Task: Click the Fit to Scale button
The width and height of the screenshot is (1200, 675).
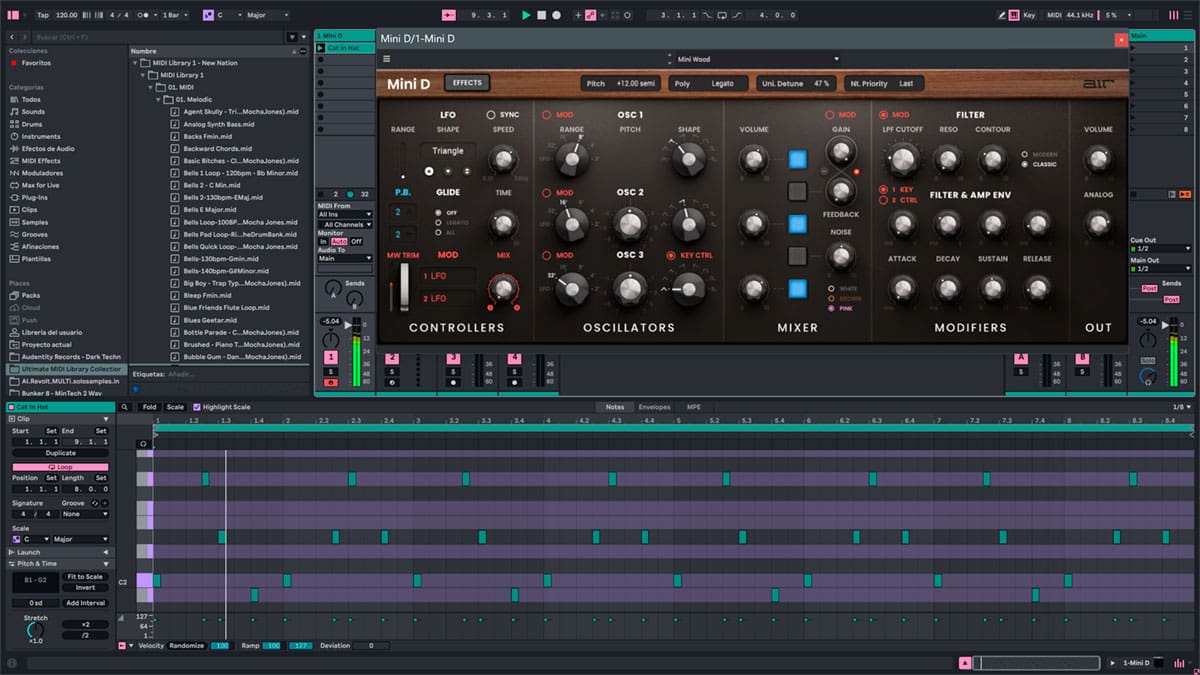Action: point(85,576)
